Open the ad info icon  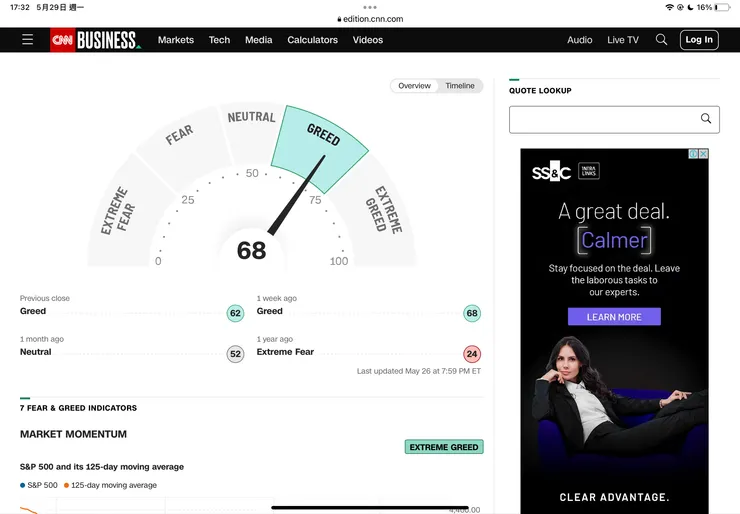point(692,154)
